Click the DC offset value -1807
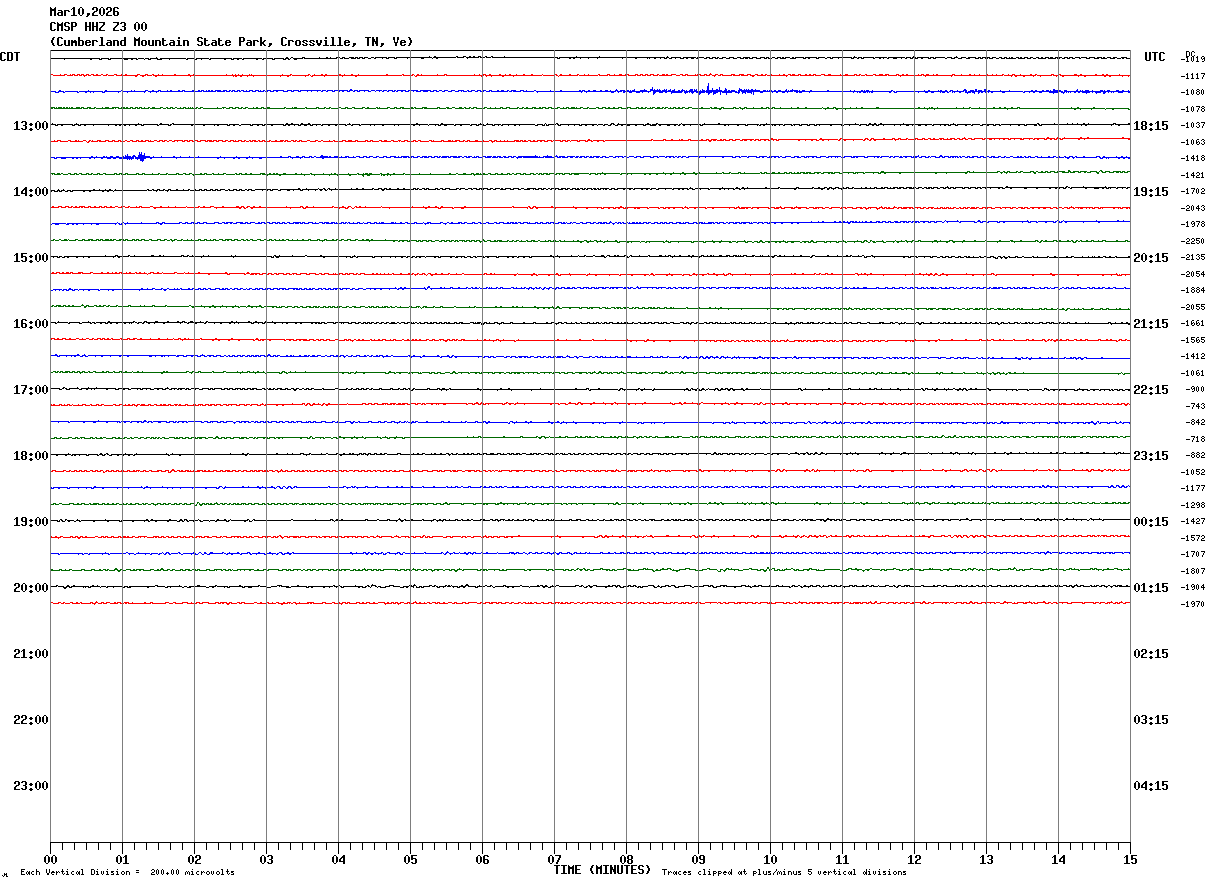 [x=1194, y=571]
